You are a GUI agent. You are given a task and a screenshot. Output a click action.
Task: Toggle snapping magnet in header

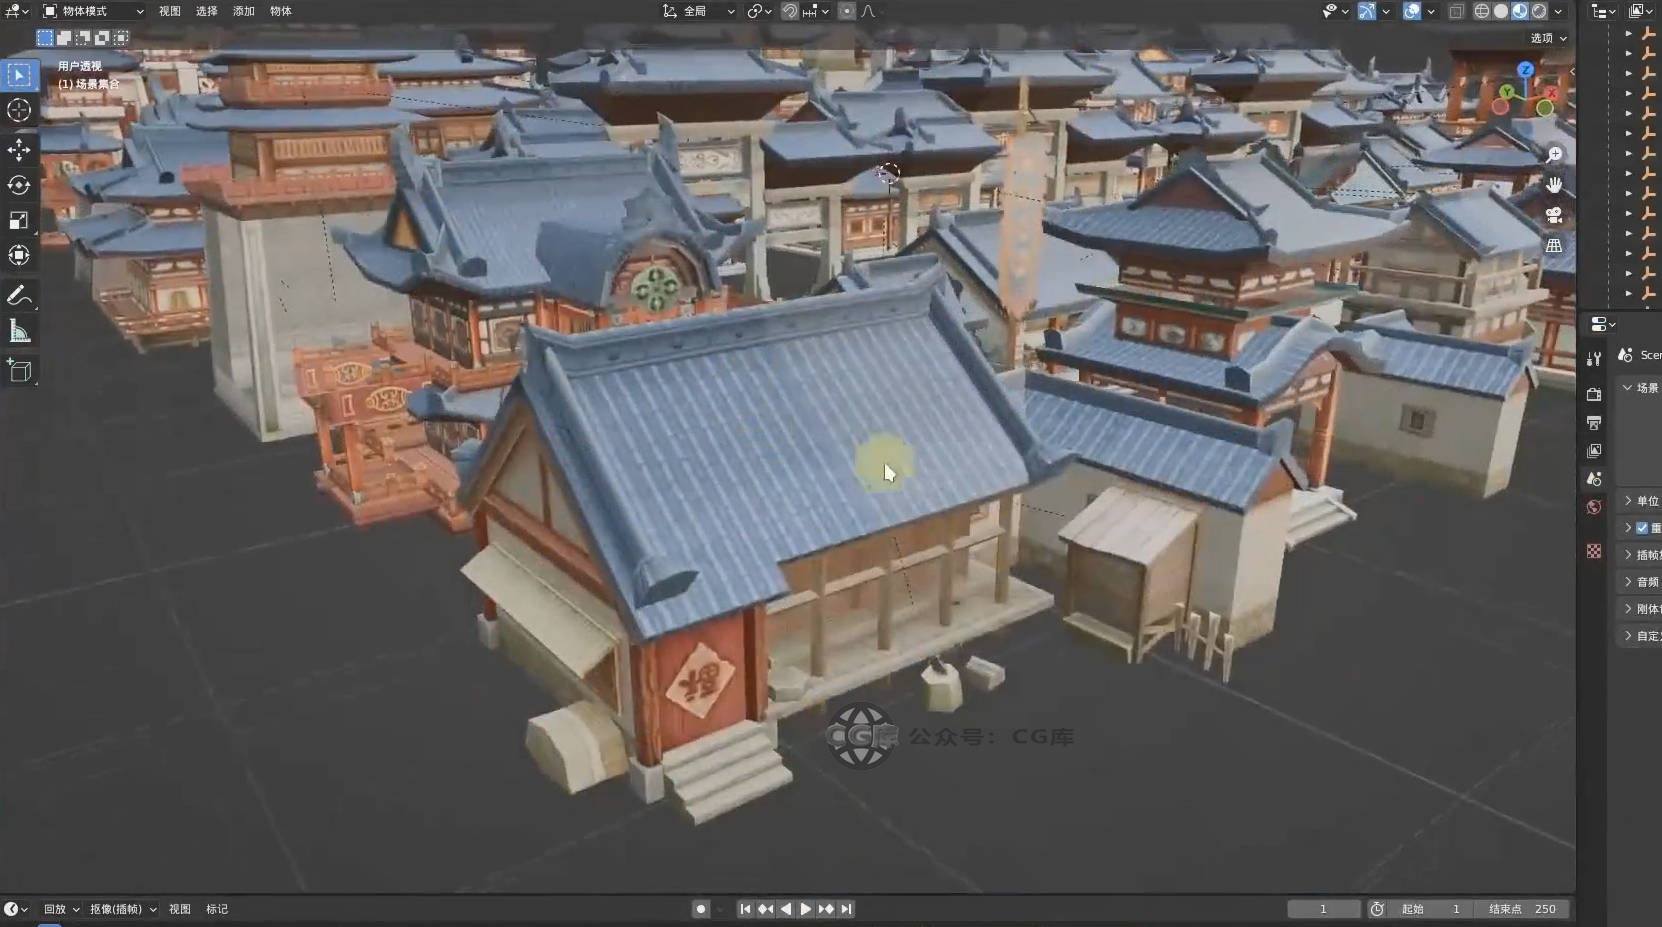click(x=790, y=11)
